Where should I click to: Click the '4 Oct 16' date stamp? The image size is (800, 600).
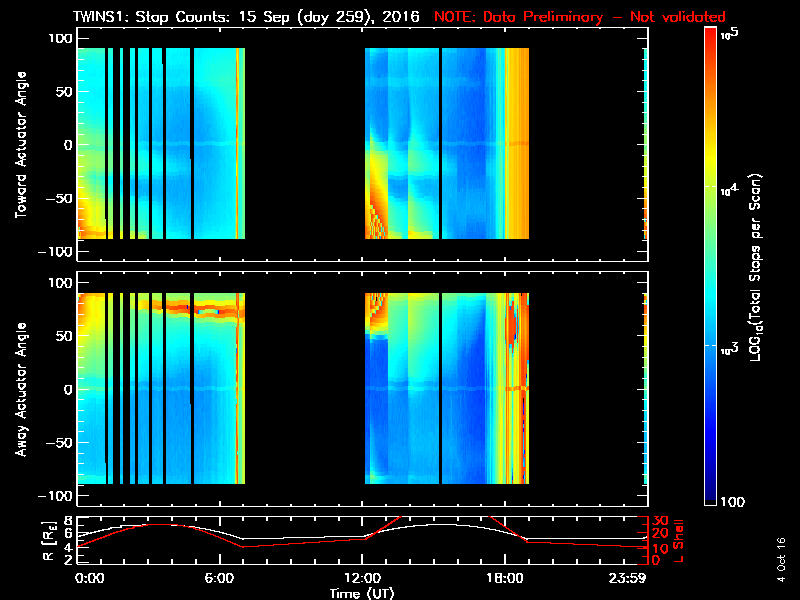781,554
